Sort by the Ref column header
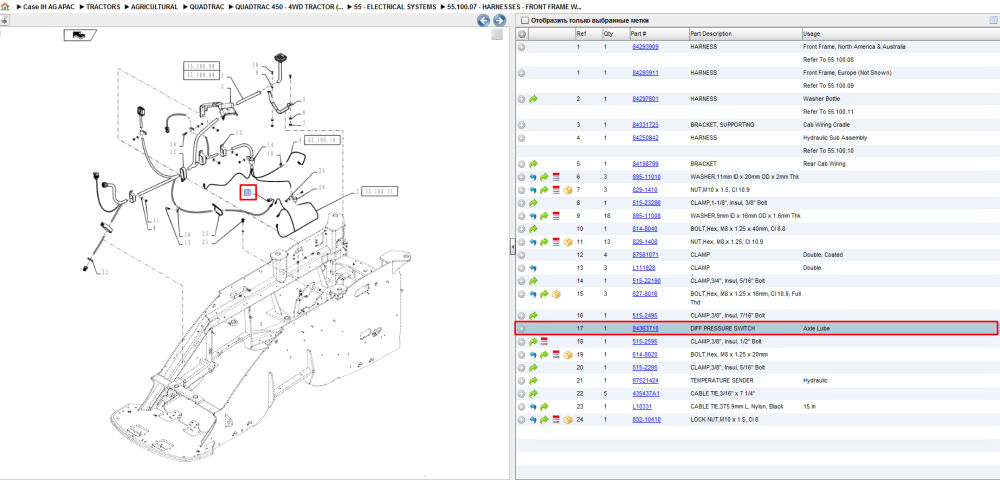This screenshot has width=1000, height=480. 587,34
